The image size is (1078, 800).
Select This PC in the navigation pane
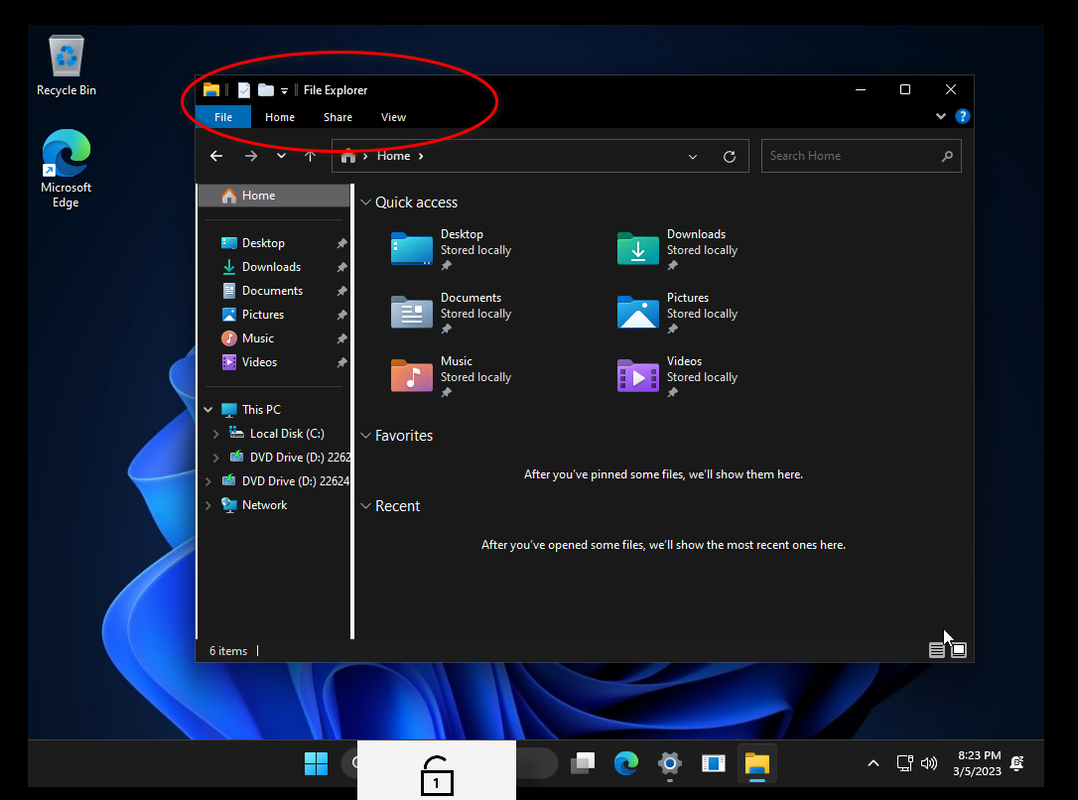(x=261, y=410)
